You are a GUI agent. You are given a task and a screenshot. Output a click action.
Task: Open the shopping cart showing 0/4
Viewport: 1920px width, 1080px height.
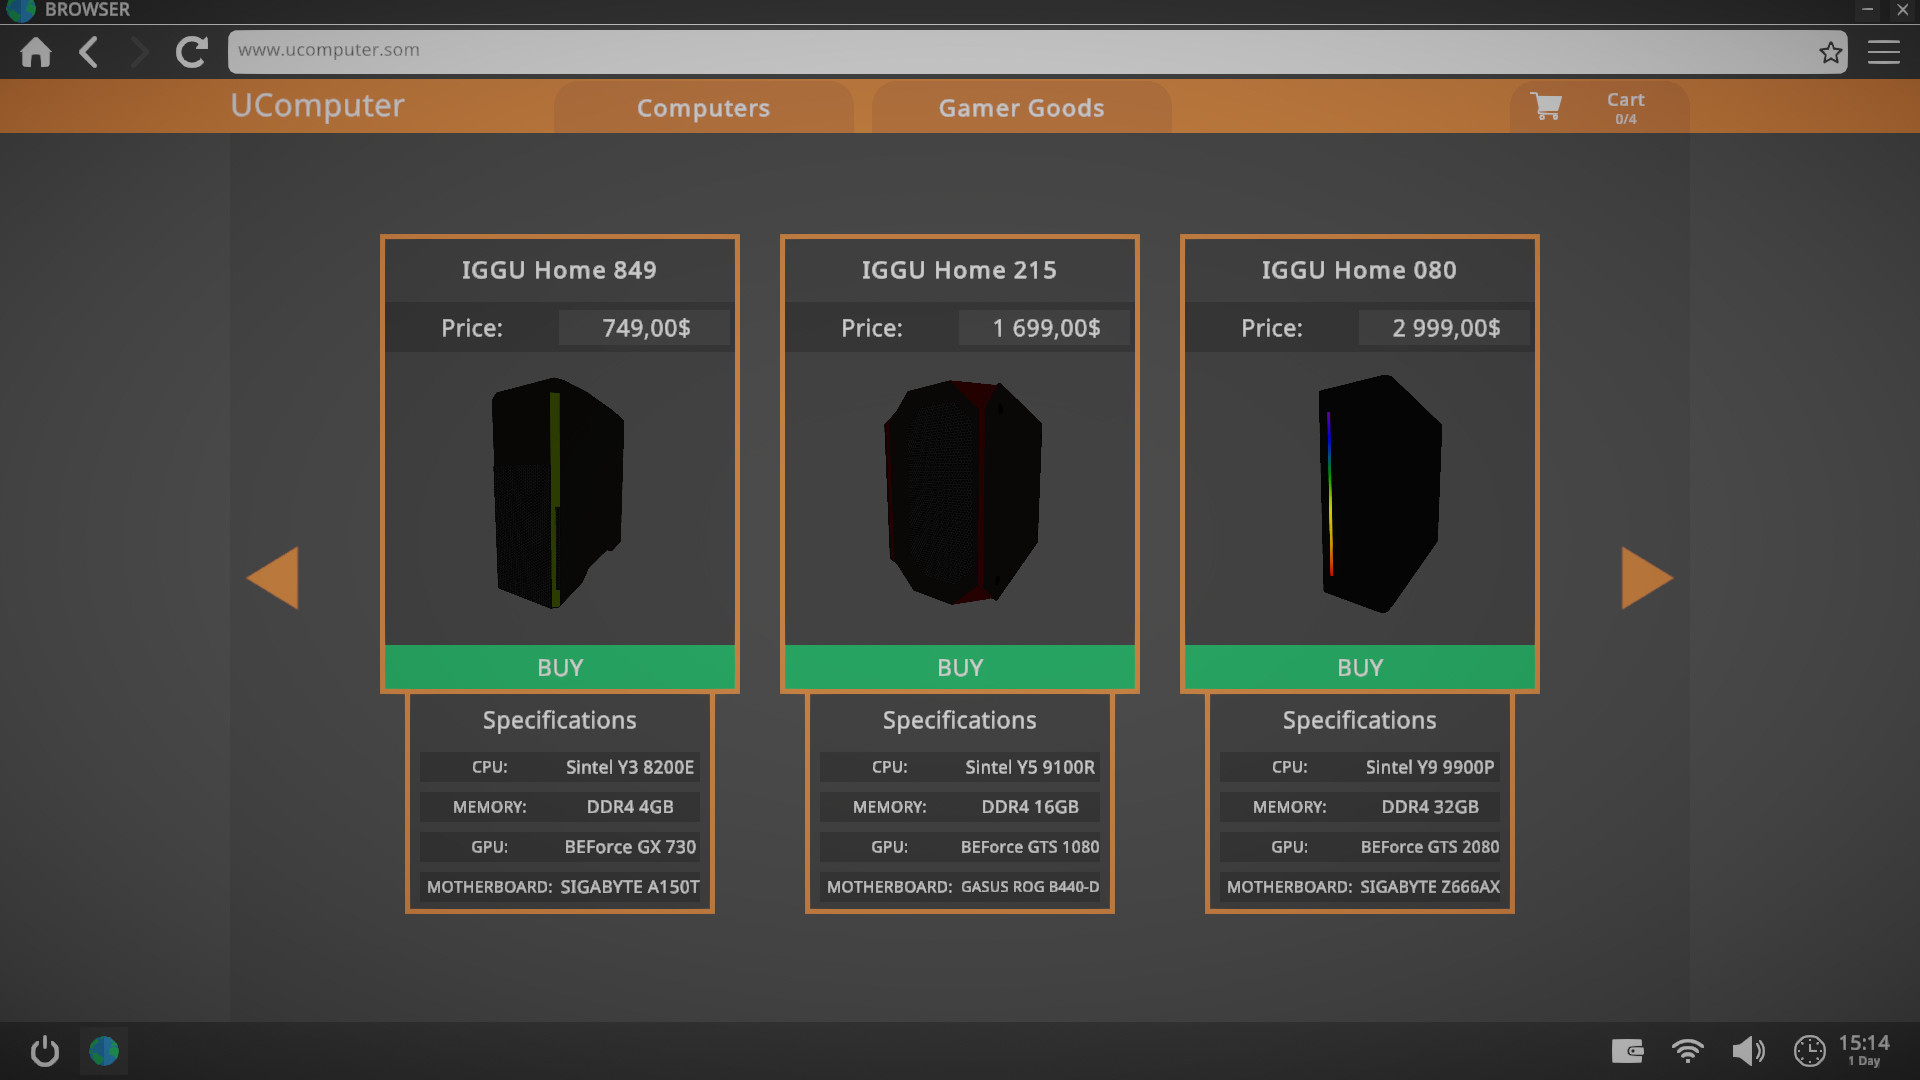(1598, 106)
